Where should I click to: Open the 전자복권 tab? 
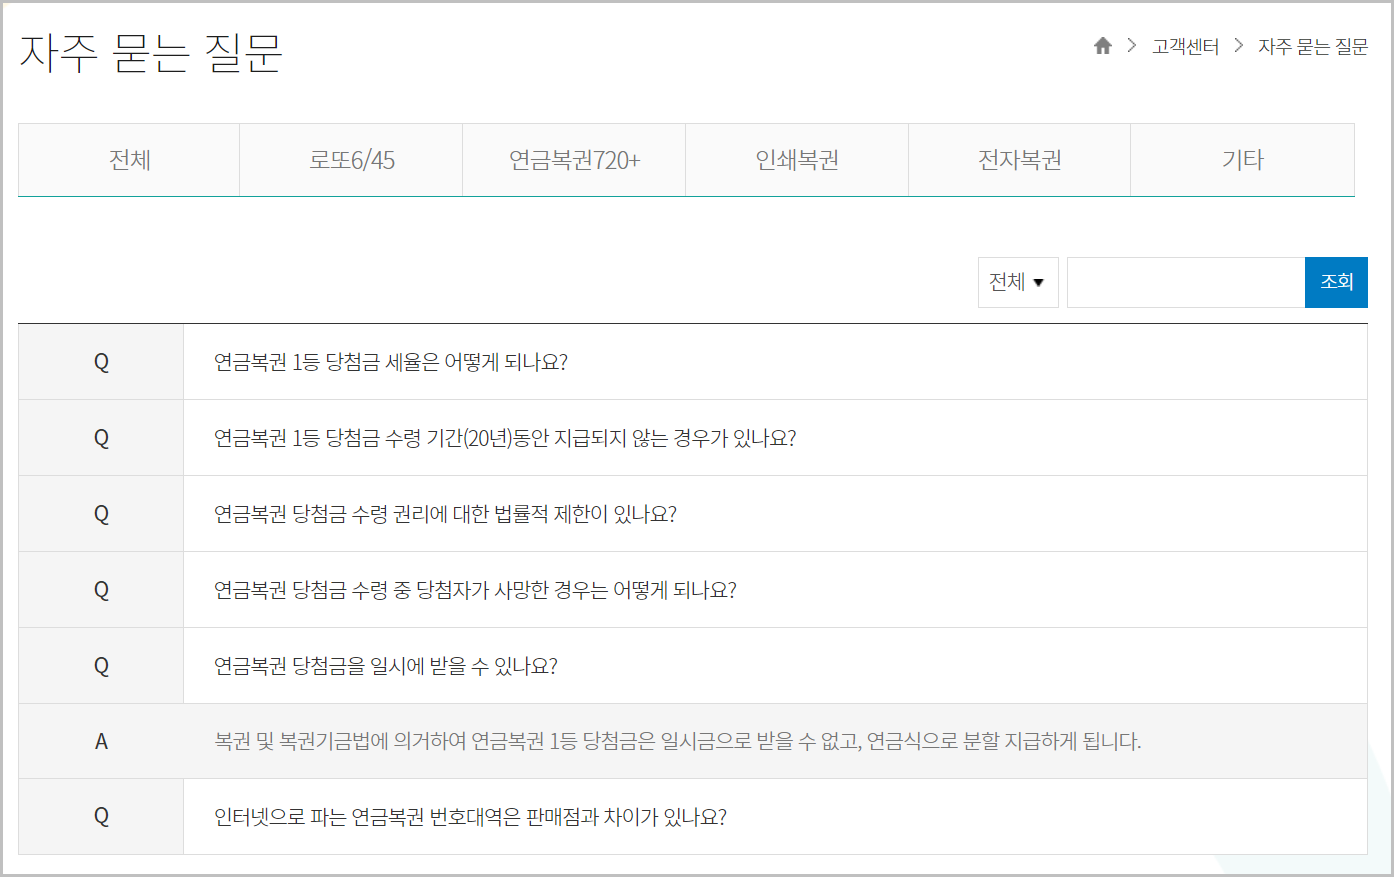tap(1020, 160)
